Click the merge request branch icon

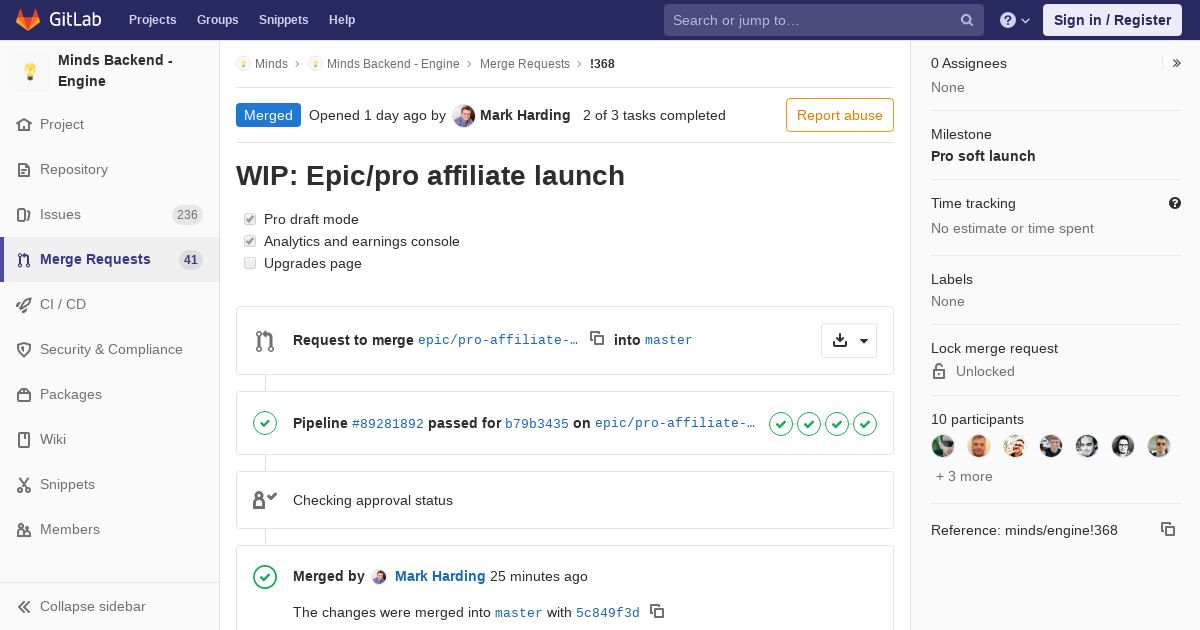coord(265,341)
